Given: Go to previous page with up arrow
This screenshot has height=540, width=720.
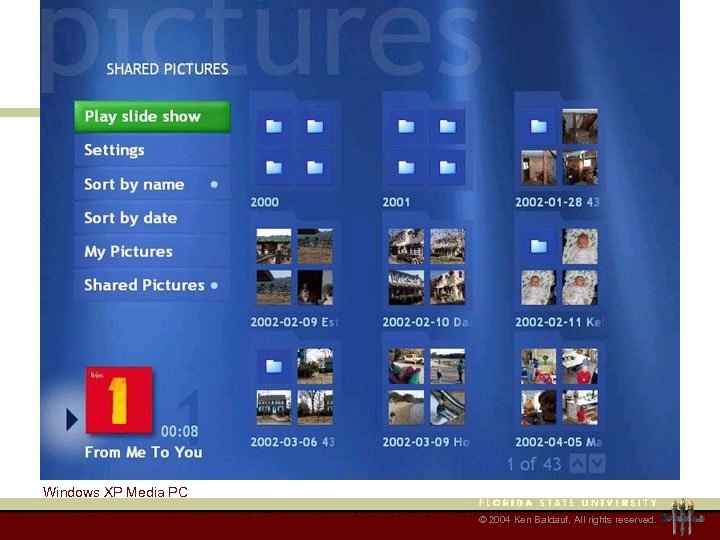Looking at the screenshot, I should click(578, 464).
